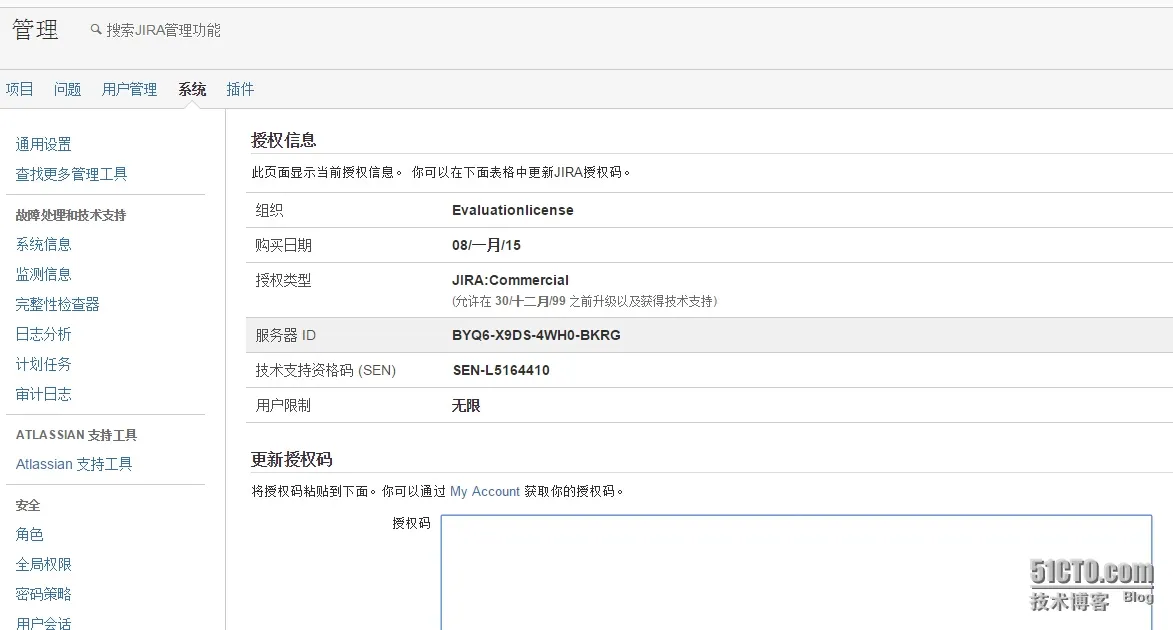Open 完整性检查器 link
Screen dimensions: 1173x630
pos(58,304)
